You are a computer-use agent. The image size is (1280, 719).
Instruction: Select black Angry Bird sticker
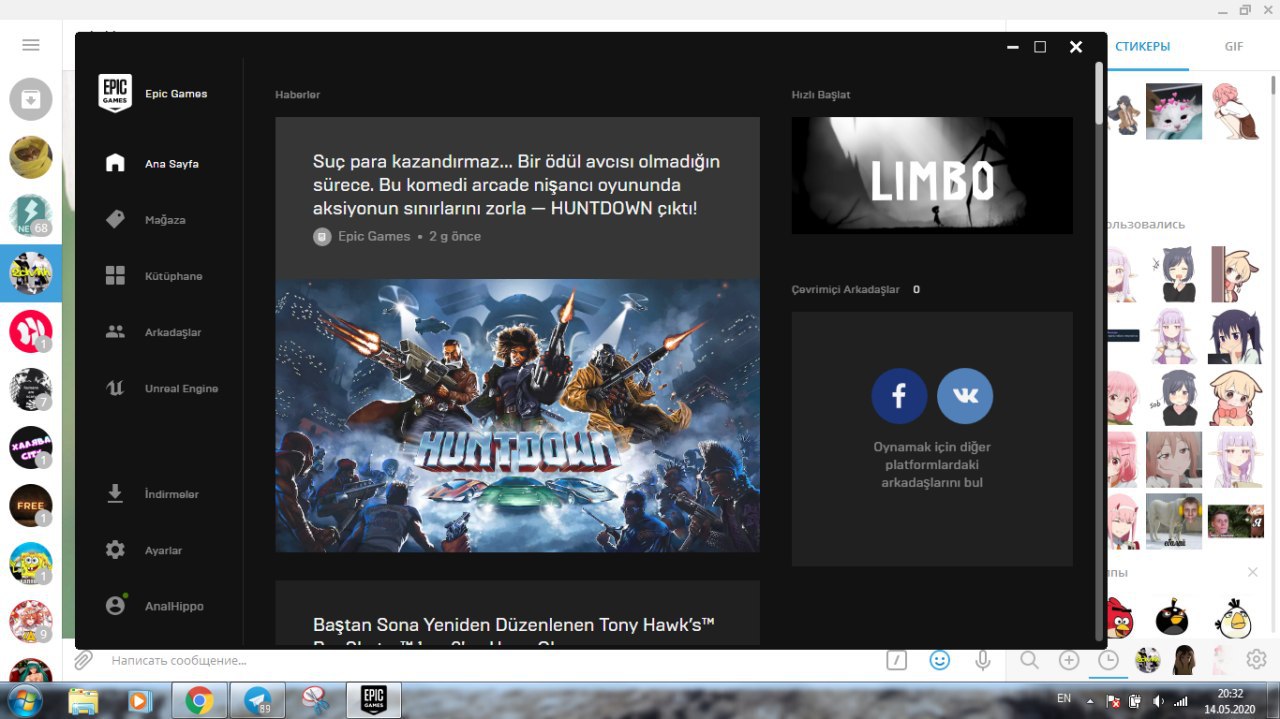(x=1172, y=618)
